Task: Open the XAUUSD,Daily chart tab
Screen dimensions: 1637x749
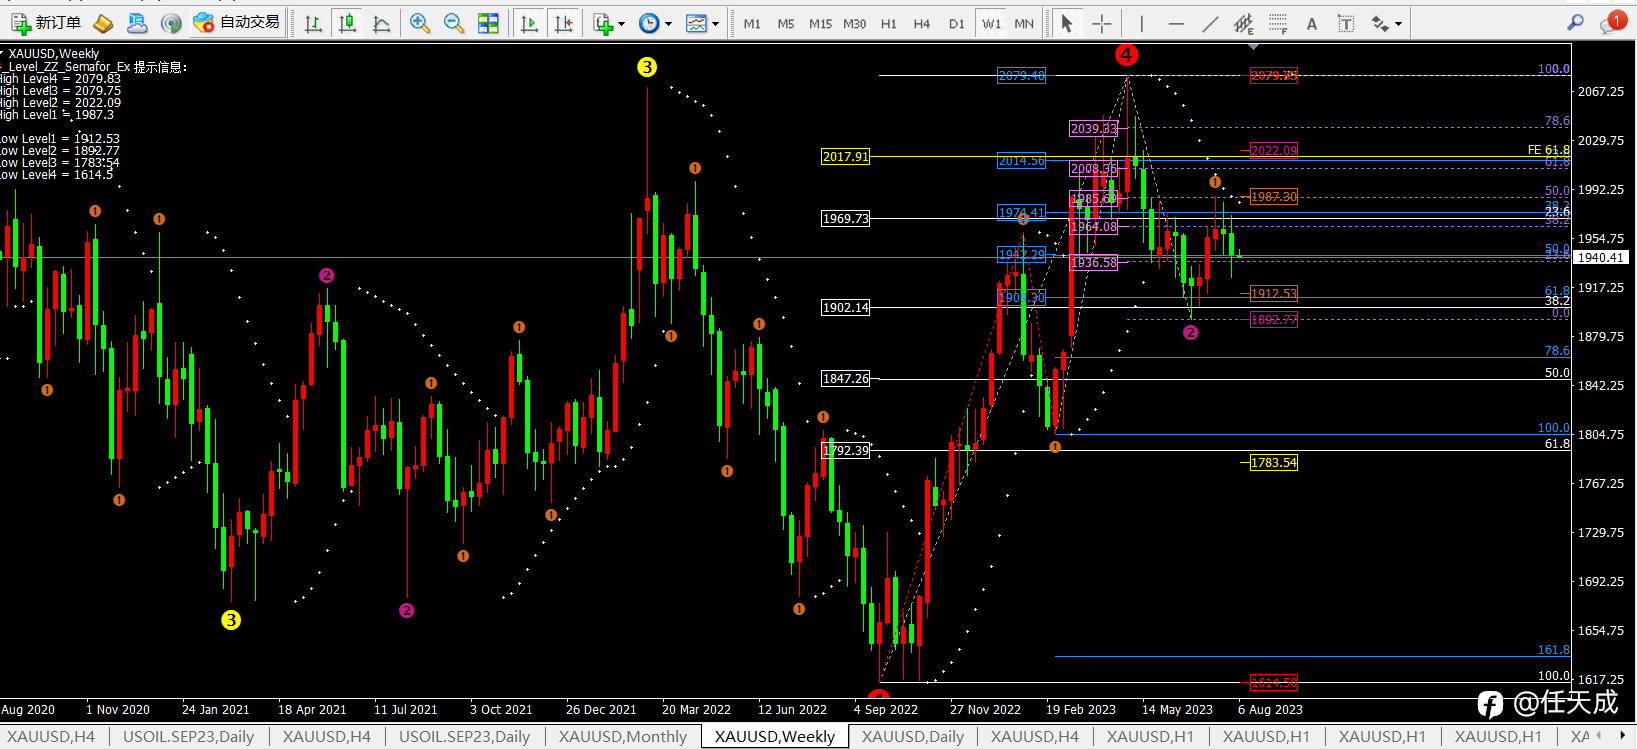Action: [x=913, y=737]
